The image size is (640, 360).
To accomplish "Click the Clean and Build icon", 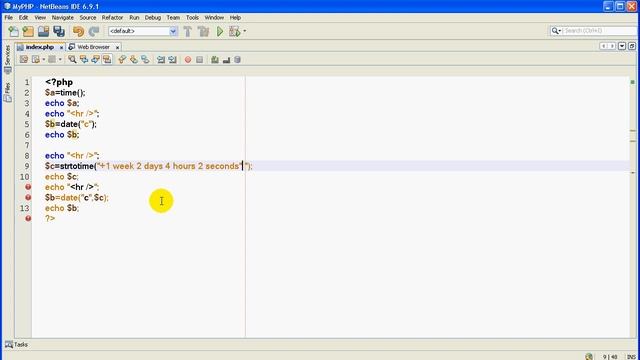I will click(203, 31).
